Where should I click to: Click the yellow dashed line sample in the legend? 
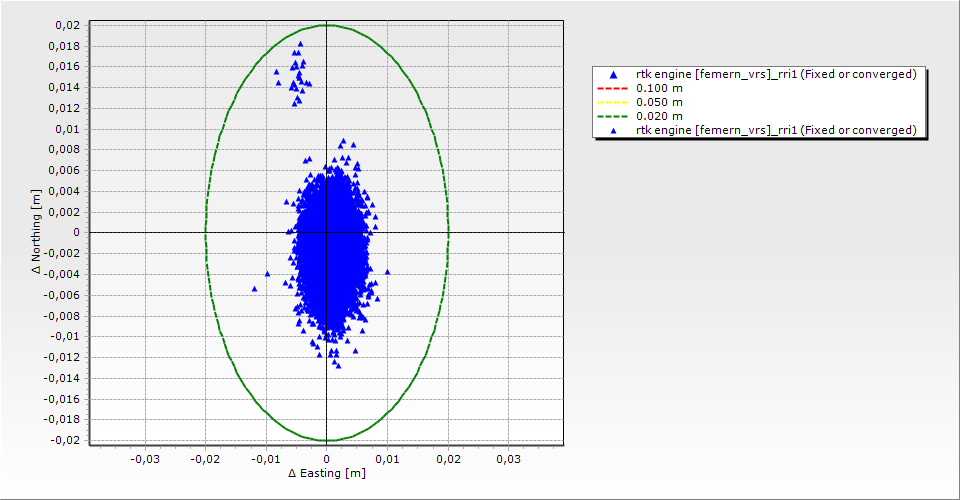614,103
